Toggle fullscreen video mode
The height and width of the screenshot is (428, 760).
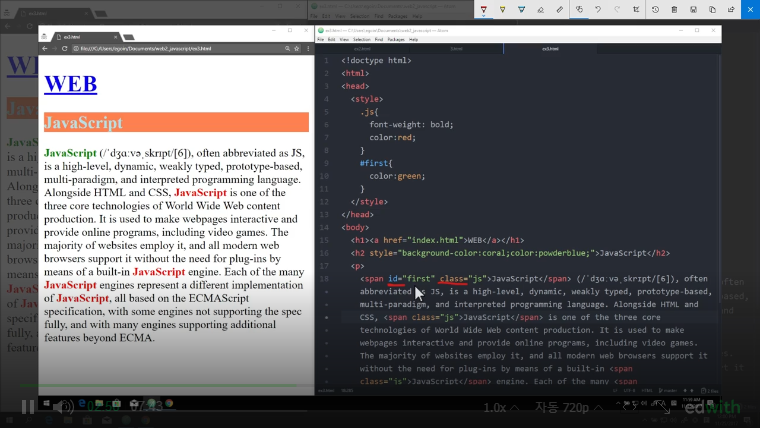[x=663, y=407]
